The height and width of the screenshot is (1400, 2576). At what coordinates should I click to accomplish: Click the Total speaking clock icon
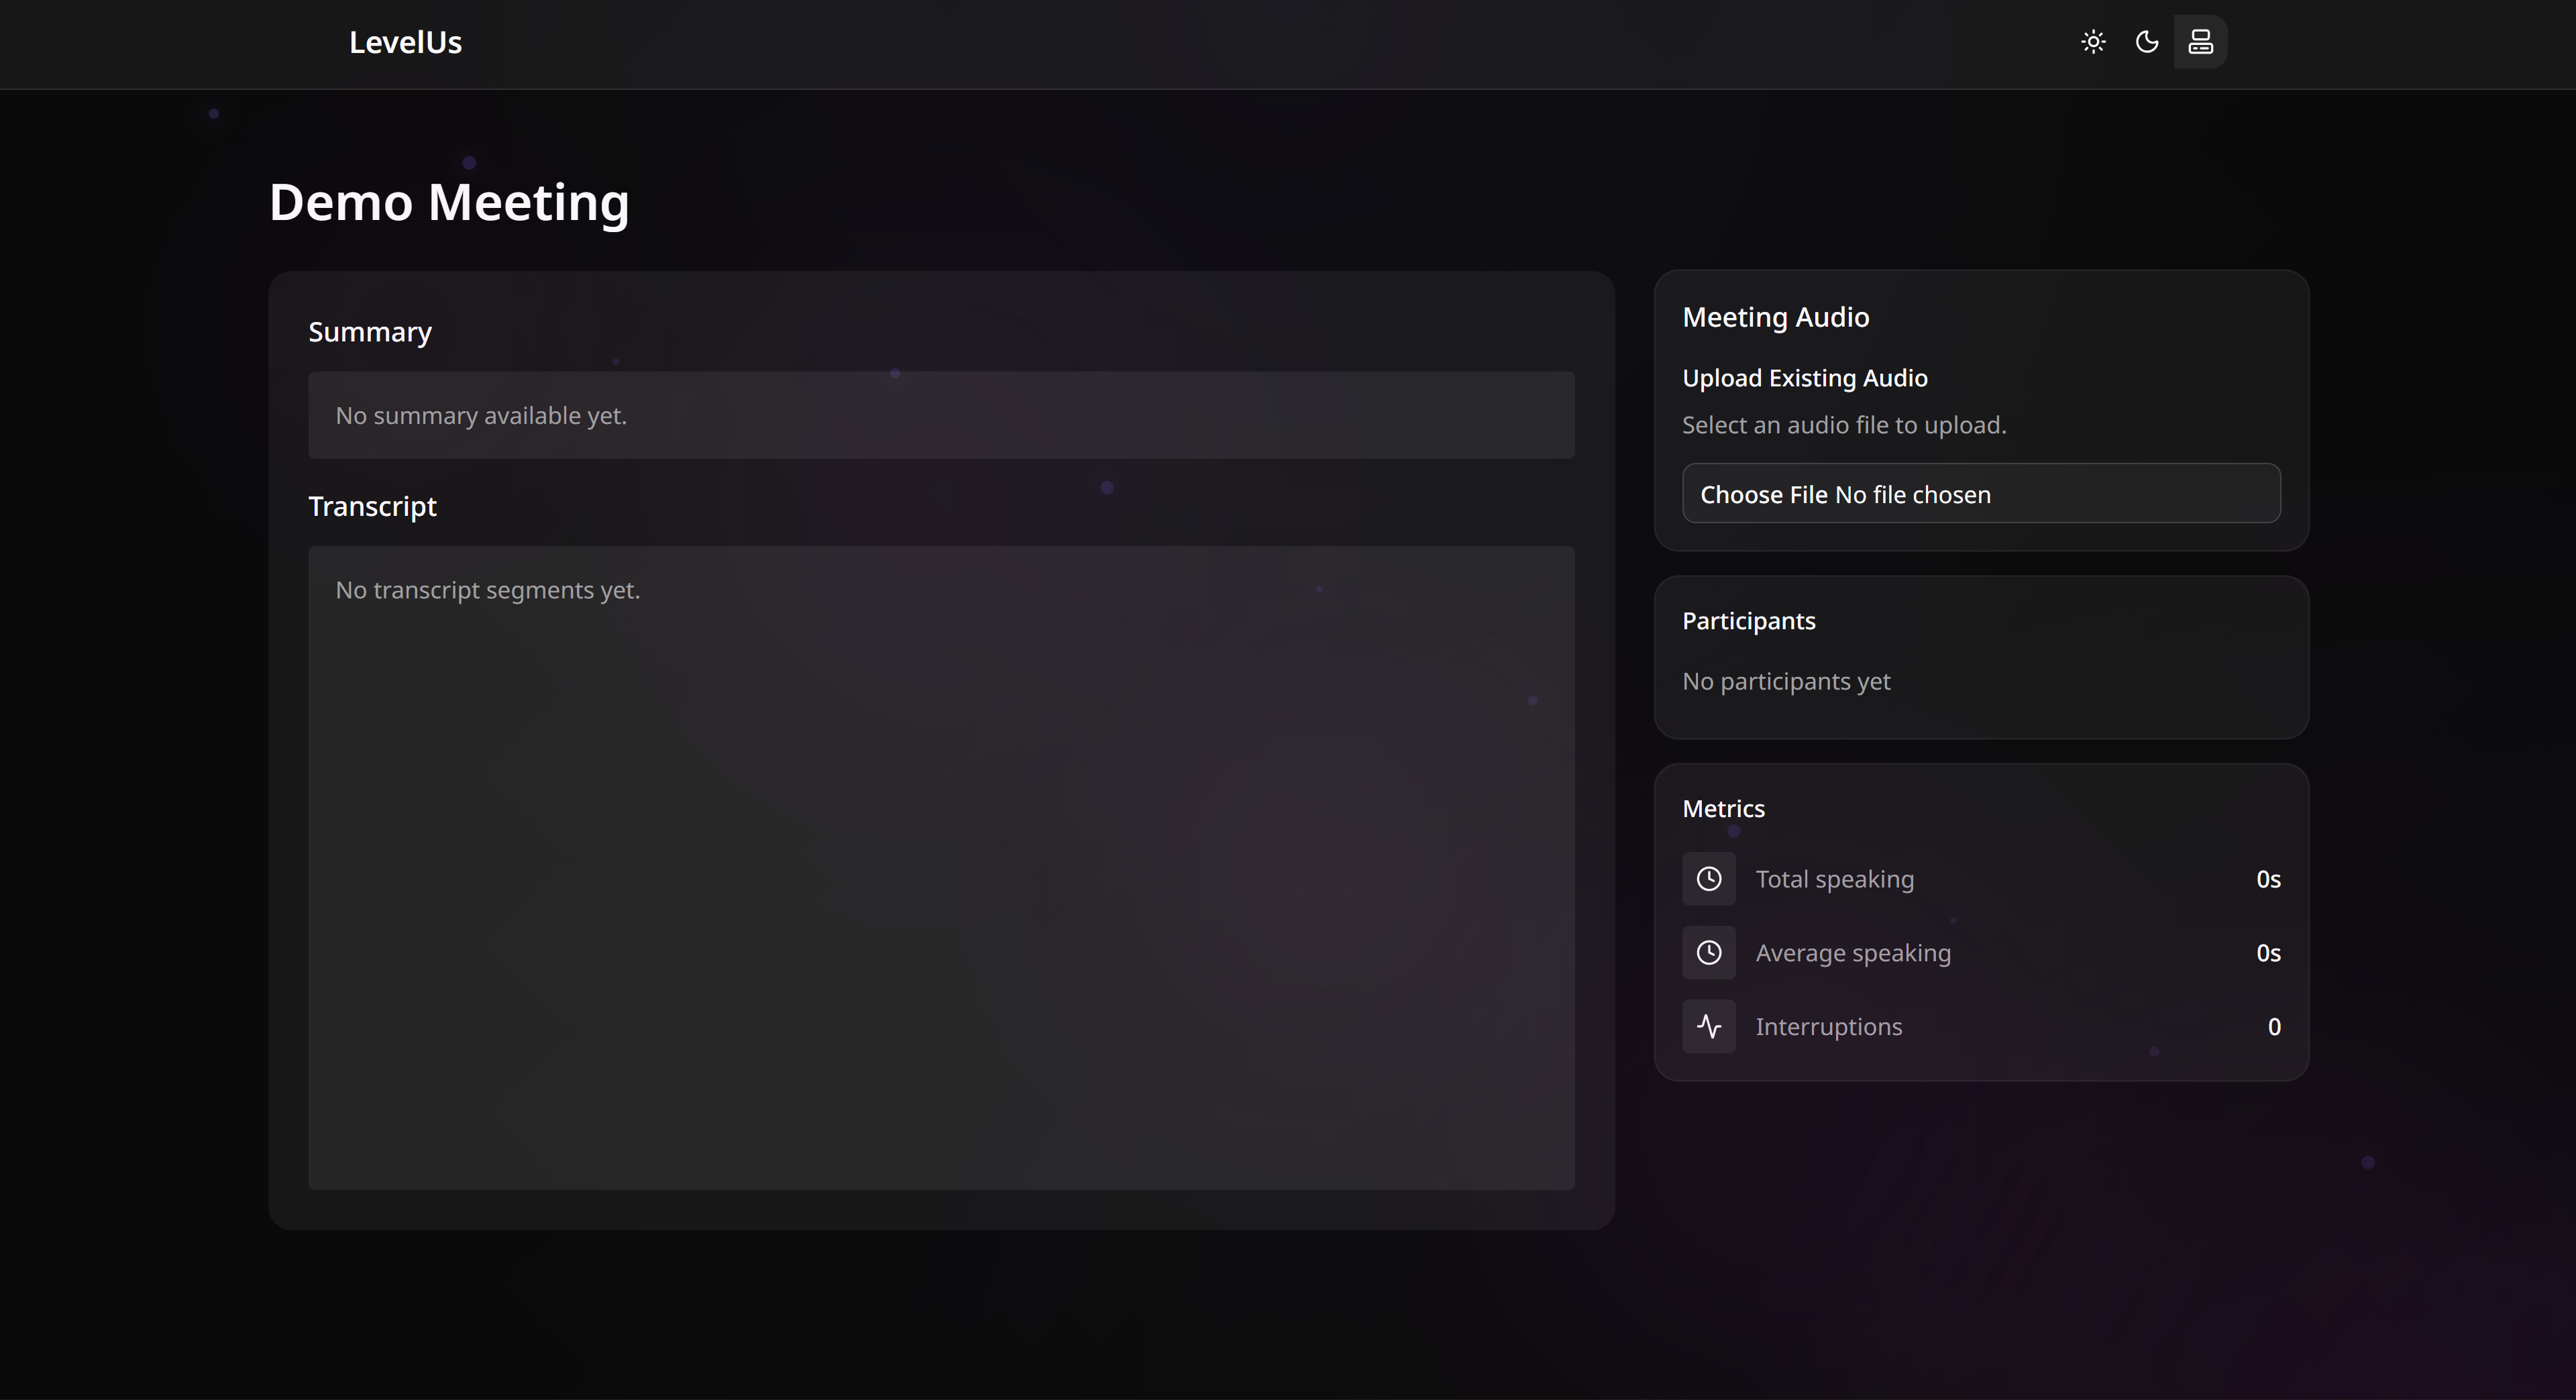(1709, 879)
